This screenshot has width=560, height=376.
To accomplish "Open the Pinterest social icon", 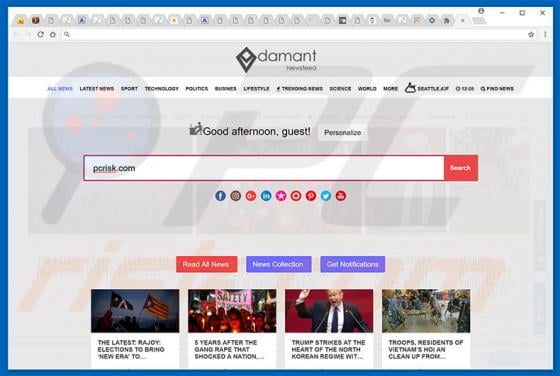I will pos(311,196).
